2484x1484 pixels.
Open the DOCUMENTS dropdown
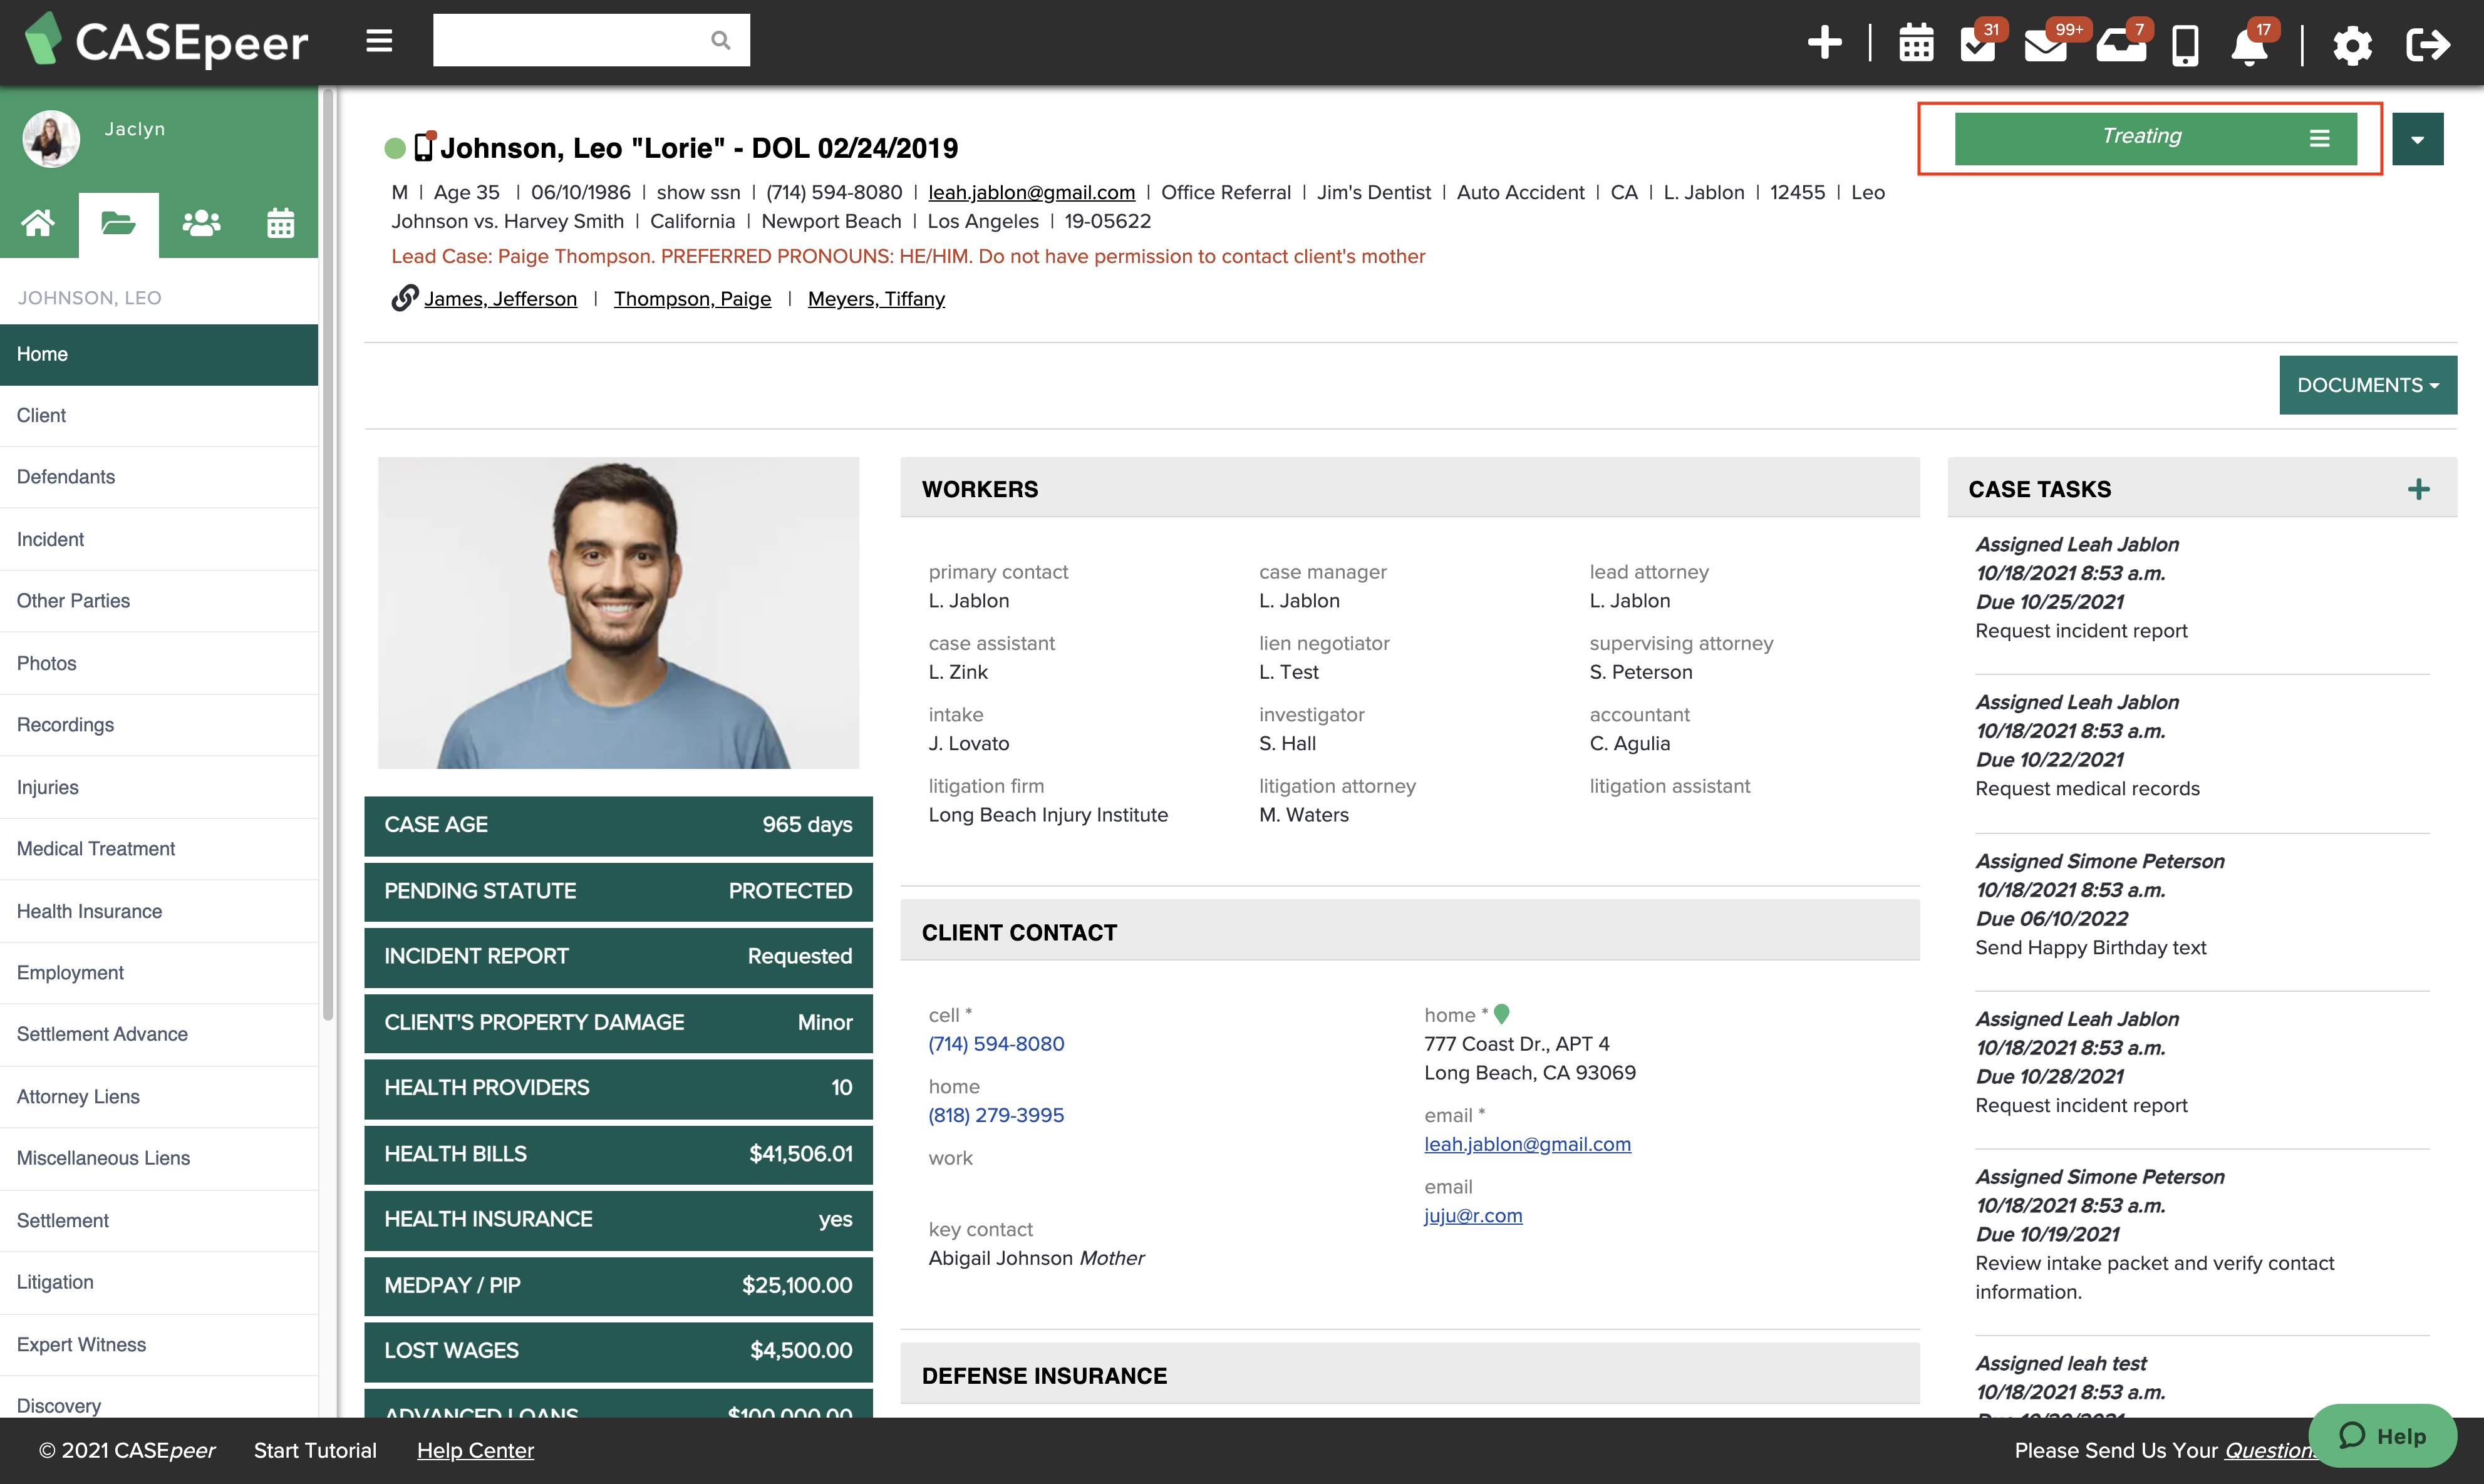coord(2367,385)
